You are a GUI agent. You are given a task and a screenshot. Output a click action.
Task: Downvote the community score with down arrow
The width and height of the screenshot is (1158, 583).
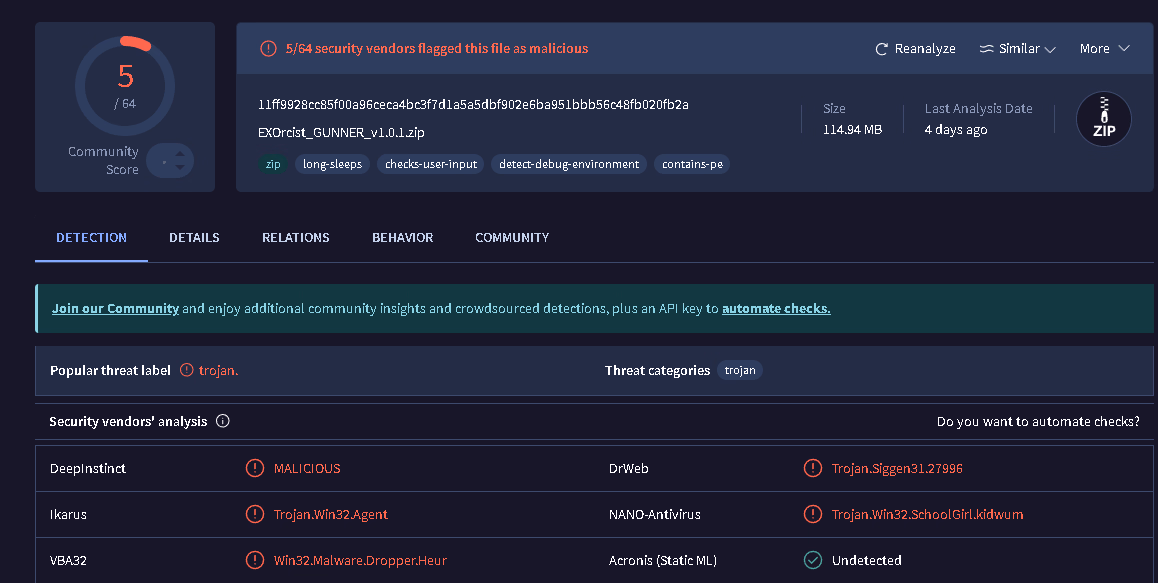coord(179,168)
